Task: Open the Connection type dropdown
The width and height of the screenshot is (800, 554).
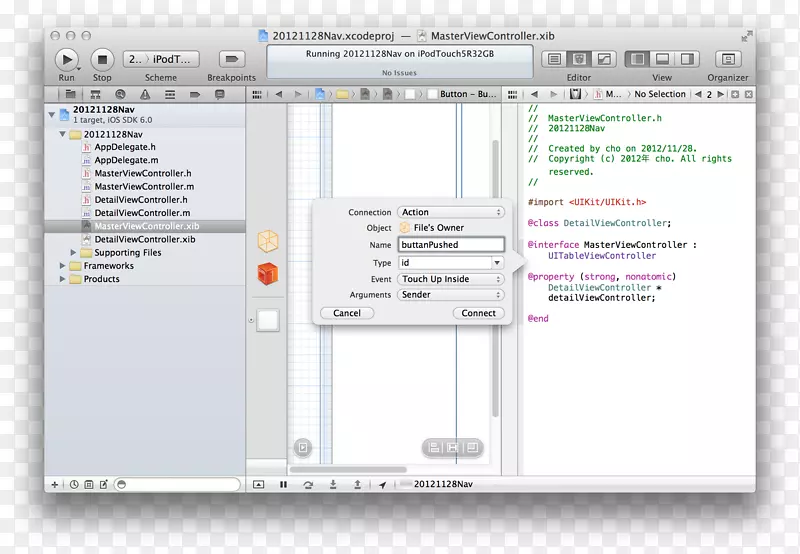Action: 451,212
